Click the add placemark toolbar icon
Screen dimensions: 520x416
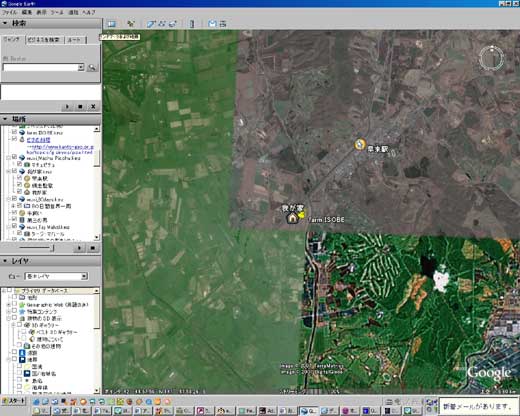131,24
